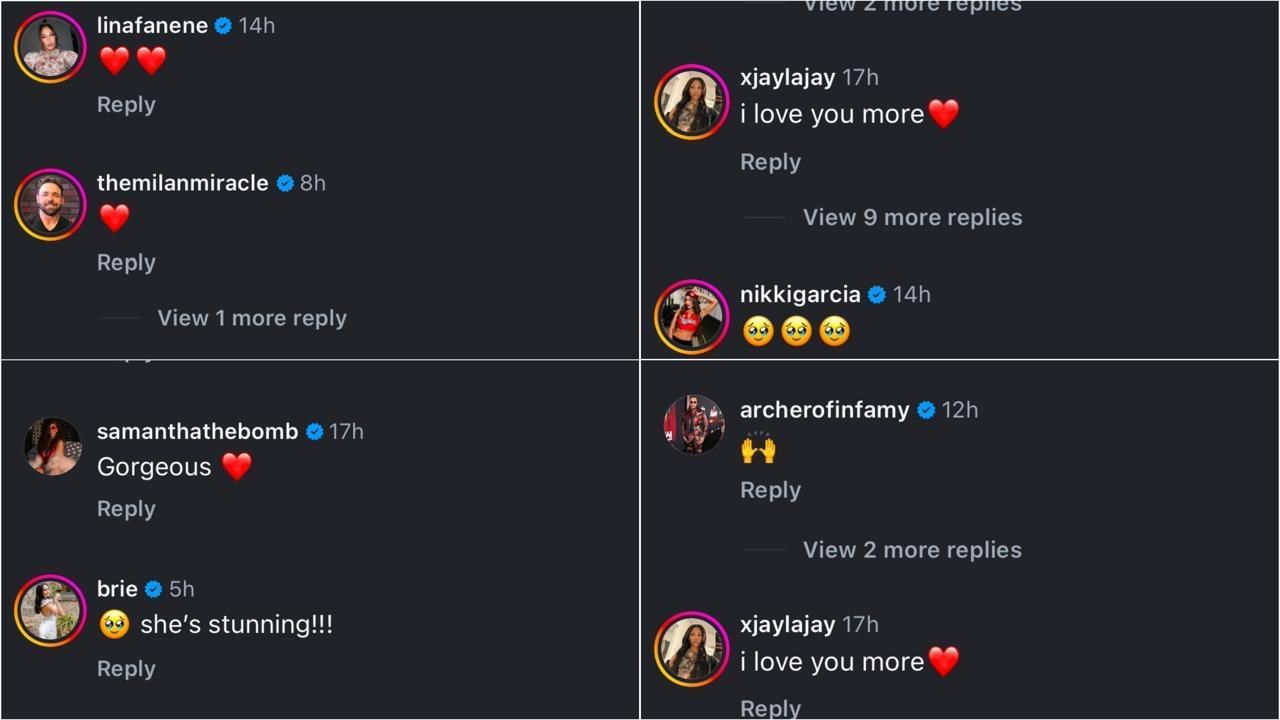Reply to themilanmiracle's comment
This screenshot has width=1280, height=720.
pos(126,263)
